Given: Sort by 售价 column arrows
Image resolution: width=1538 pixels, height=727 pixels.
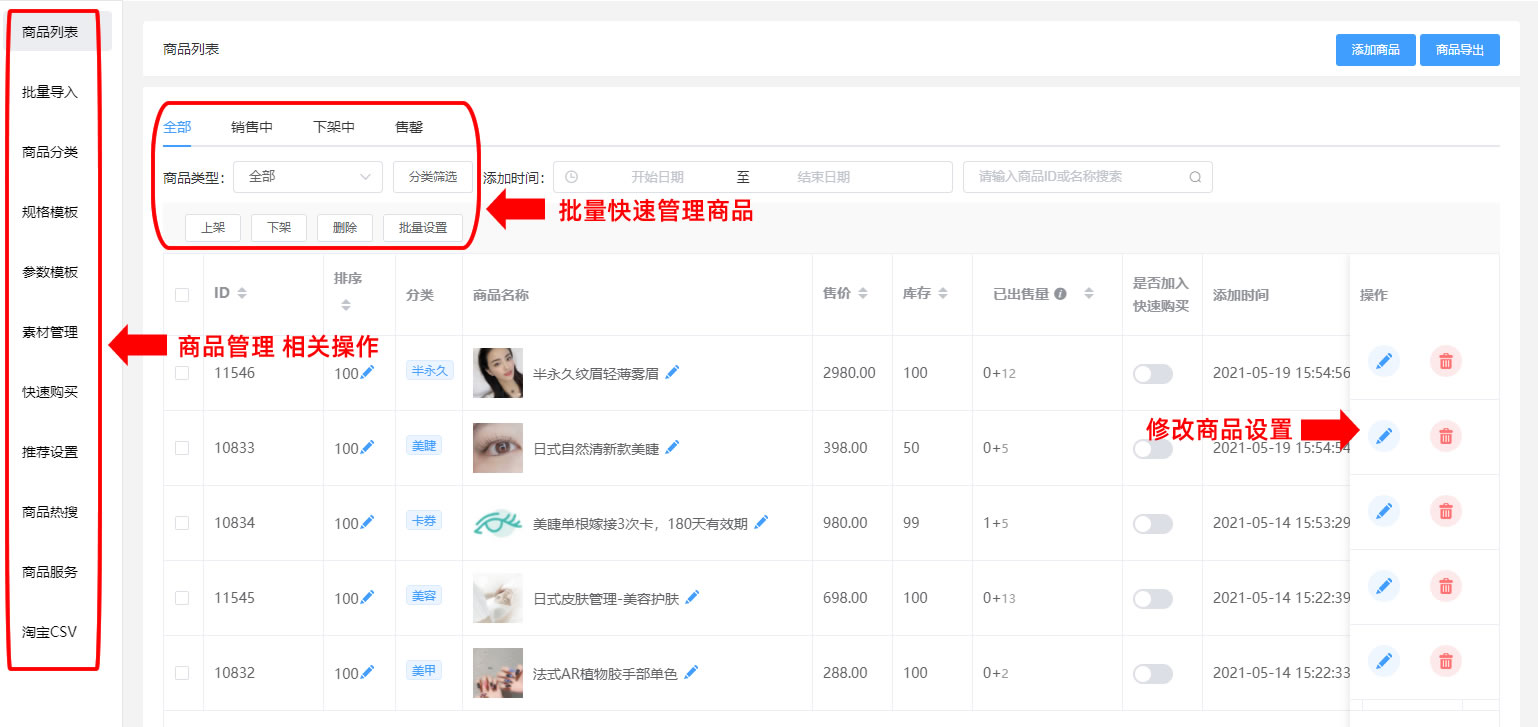Looking at the screenshot, I should (863, 294).
